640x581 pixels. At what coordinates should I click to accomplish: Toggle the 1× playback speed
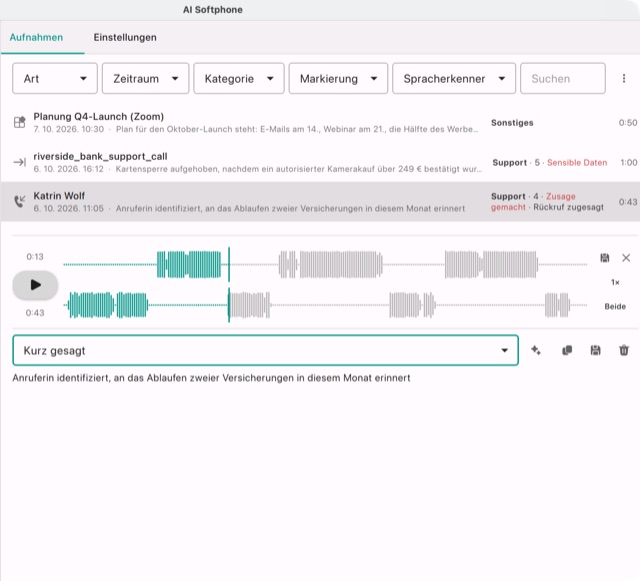(x=615, y=282)
